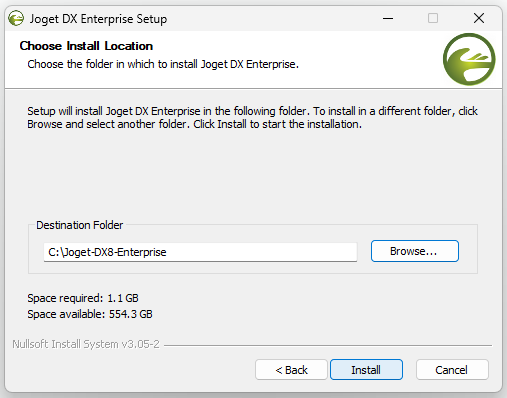This screenshot has height=398, width=507.
Task: Close the setup window with the X
Action: click(479, 18)
